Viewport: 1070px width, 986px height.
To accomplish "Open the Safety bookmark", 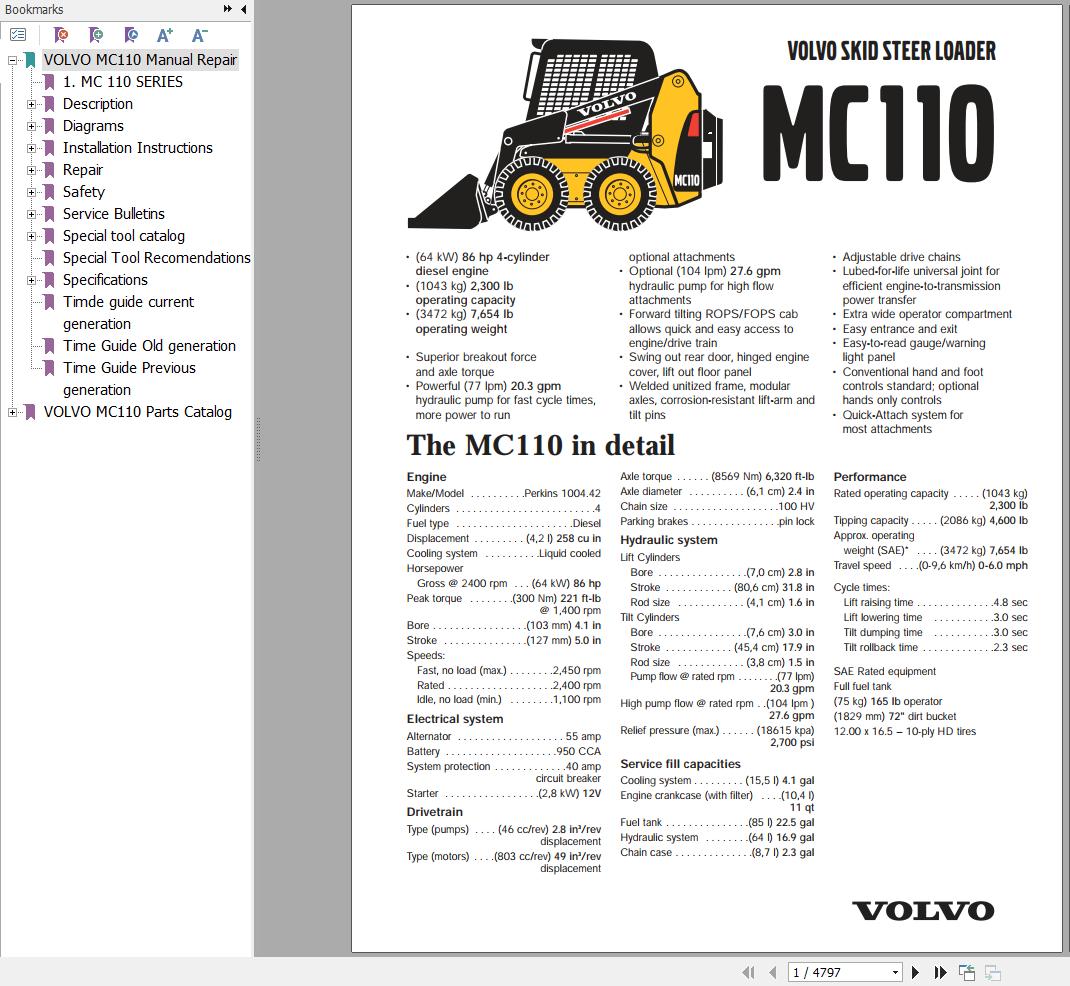I will [x=83, y=192].
